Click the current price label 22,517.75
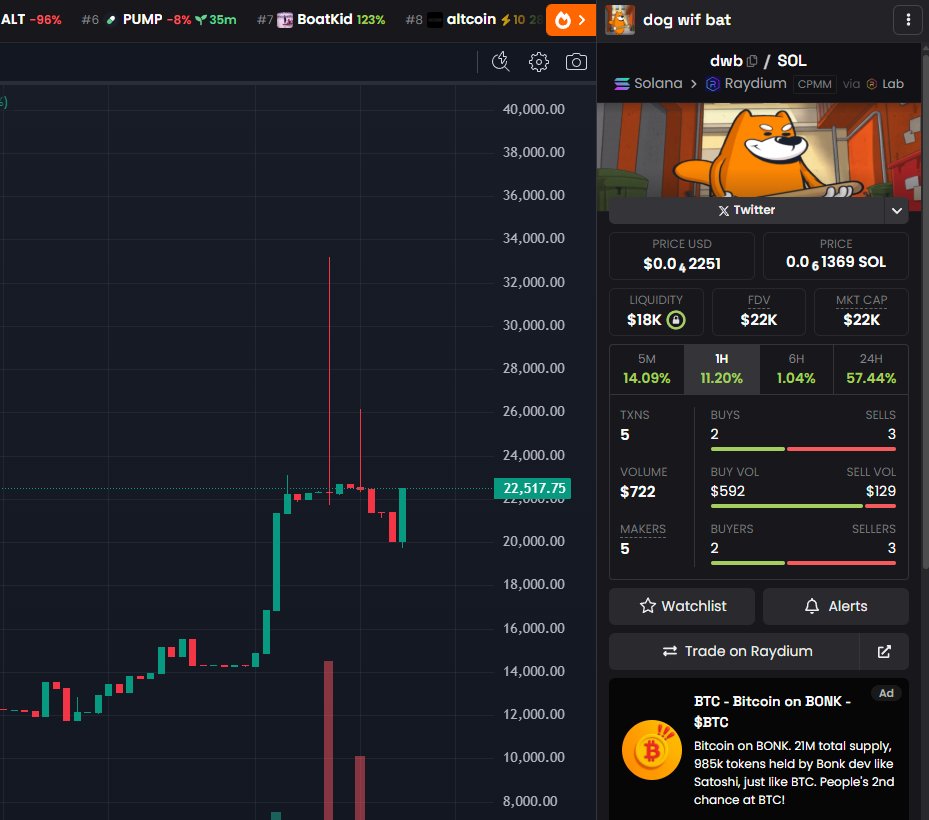929x820 pixels. tap(533, 488)
